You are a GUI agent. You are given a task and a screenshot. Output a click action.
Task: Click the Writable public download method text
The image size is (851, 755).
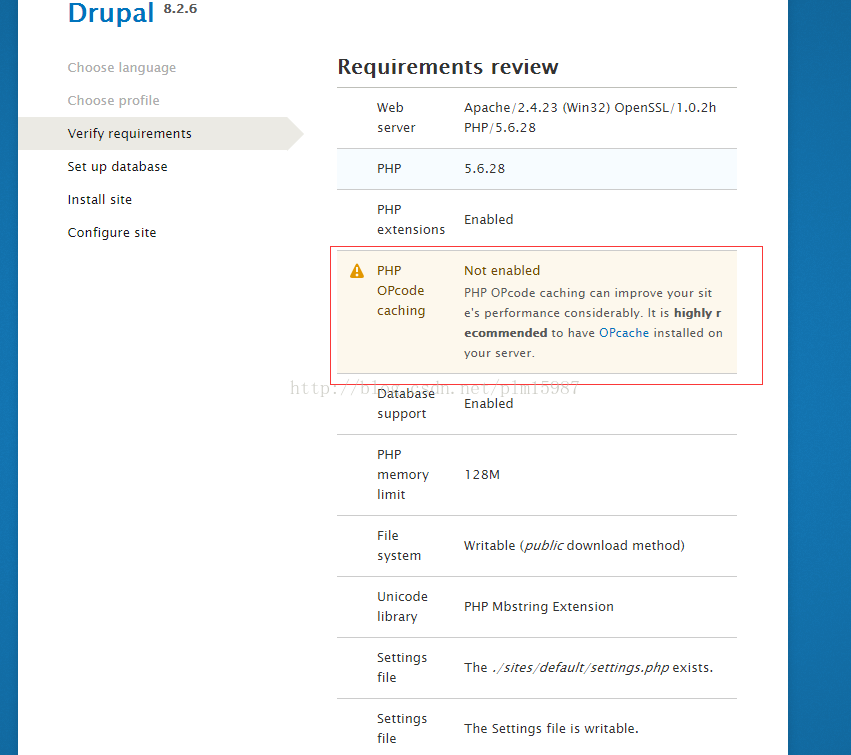(574, 546)
